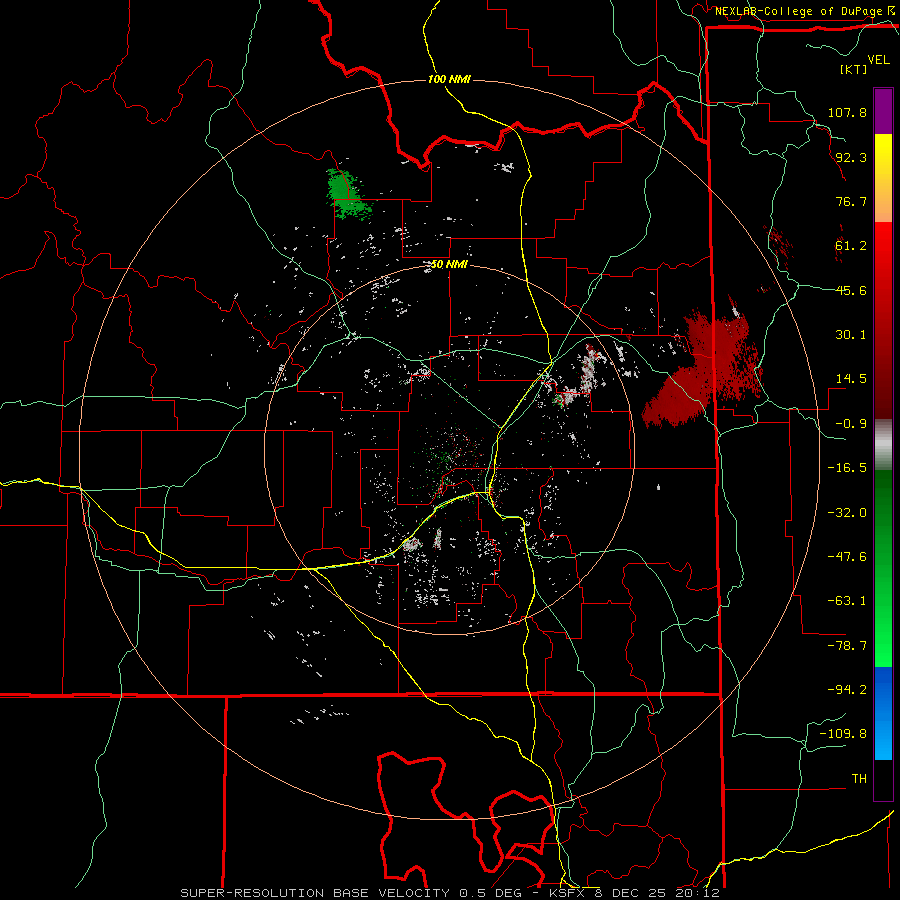Select the 76.7 legend value
The width and height of the screenshot is (900, 900).
pos(851,201)
